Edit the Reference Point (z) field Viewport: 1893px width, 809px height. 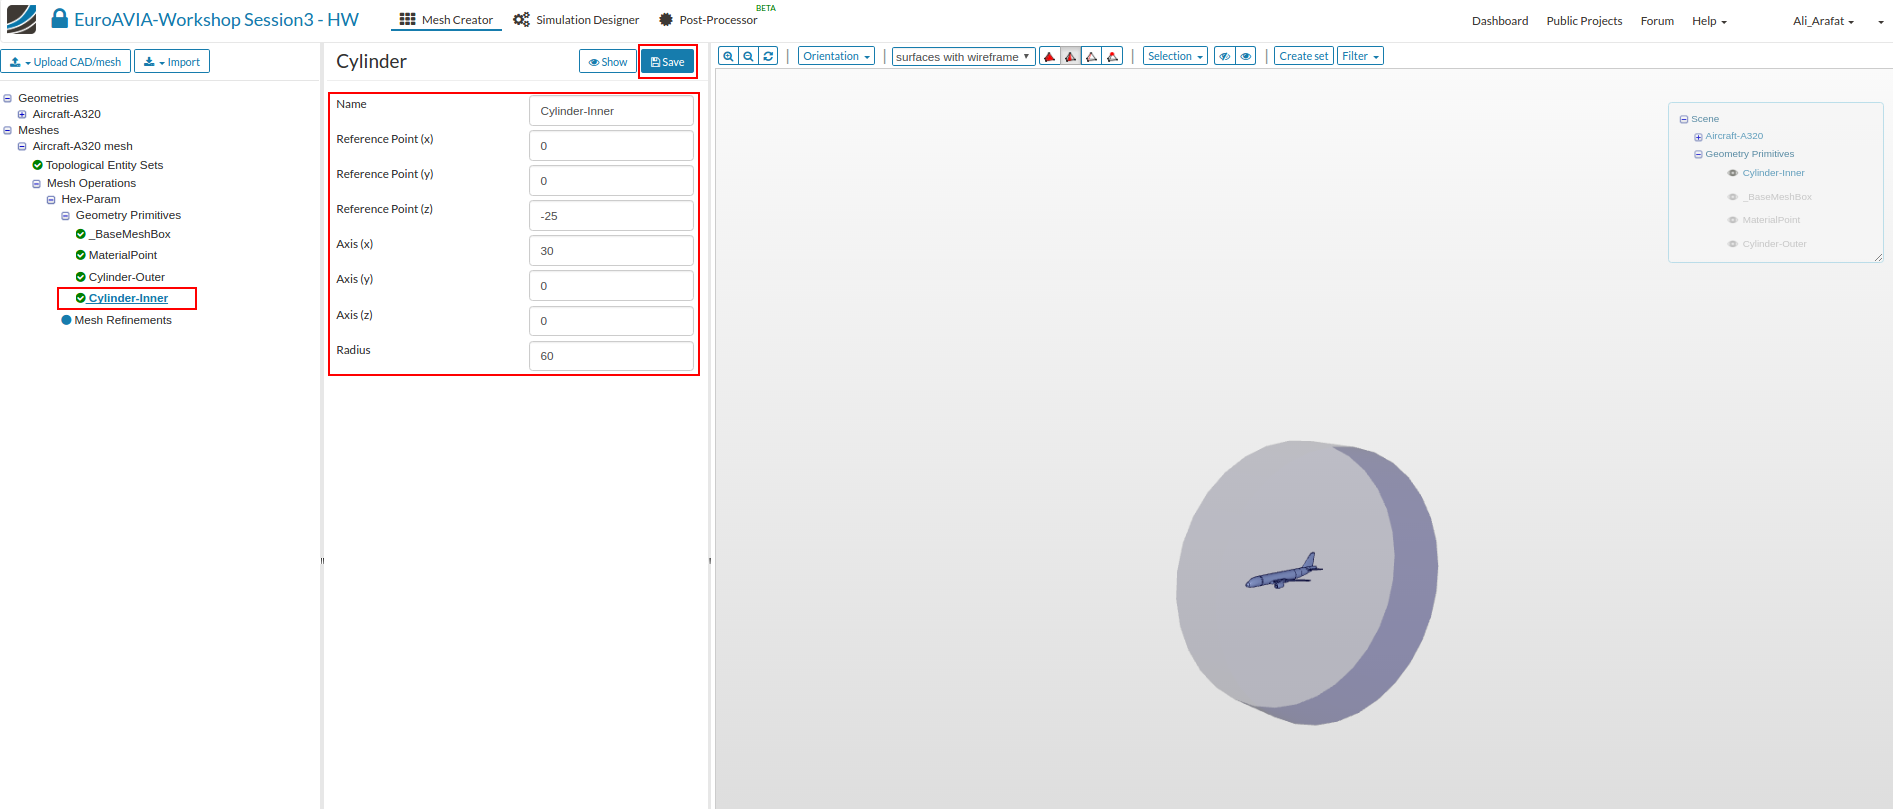[611, 216]
